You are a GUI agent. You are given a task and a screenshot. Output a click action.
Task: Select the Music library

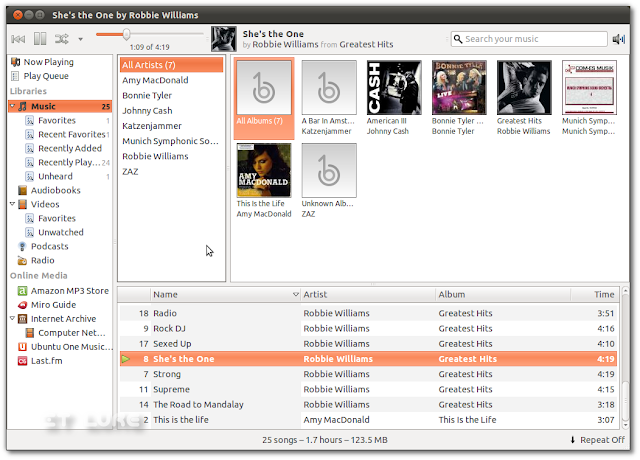pyautogui.click(x=60, y=107)
